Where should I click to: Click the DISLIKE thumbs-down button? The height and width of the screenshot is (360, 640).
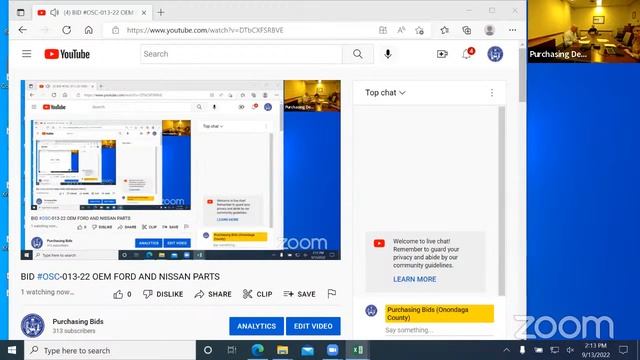pyautogui.click(x=163, y=294)
